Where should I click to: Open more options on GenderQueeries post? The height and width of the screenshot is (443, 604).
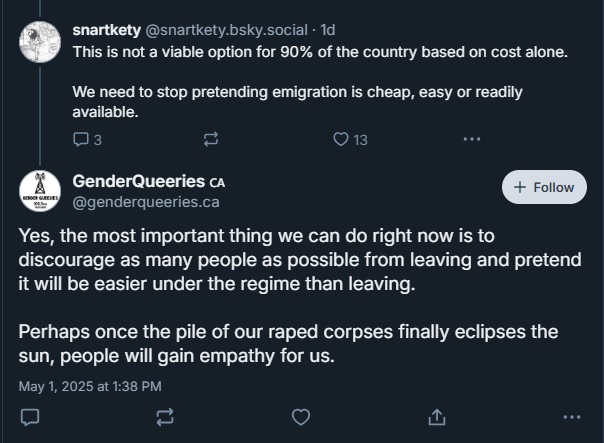[572, 415]
